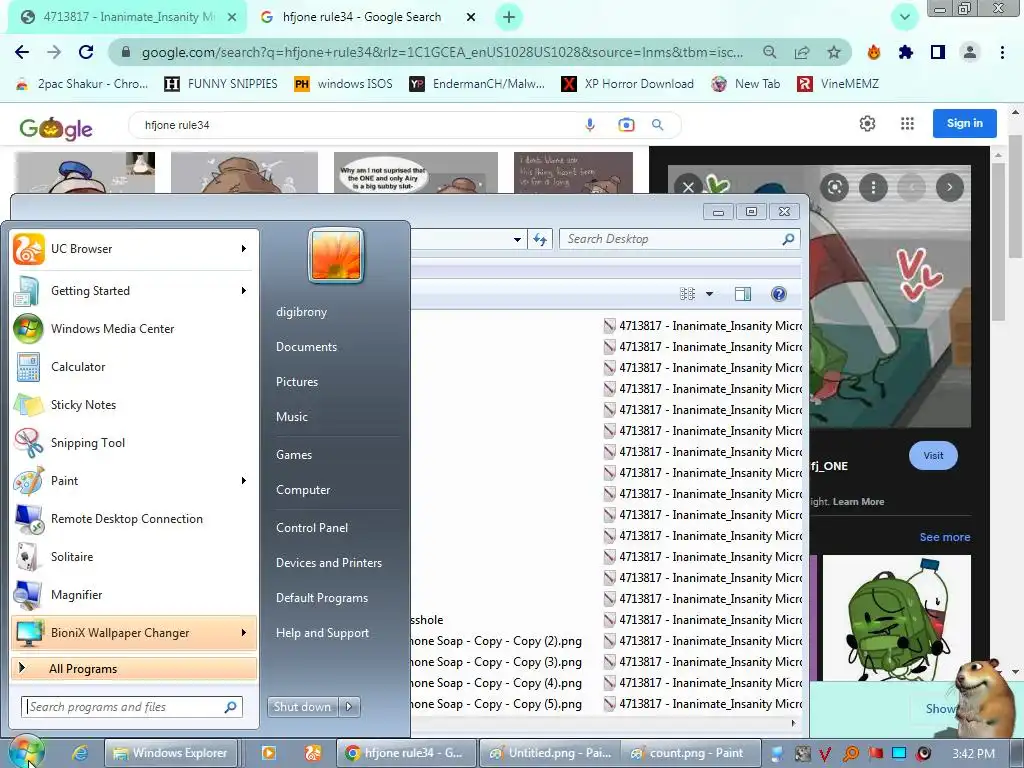
Task: Click the user account picture
Action: 336,255
